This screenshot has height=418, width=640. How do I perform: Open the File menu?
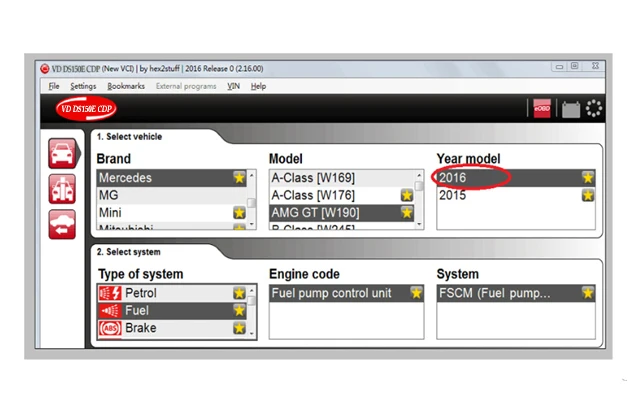54,86
